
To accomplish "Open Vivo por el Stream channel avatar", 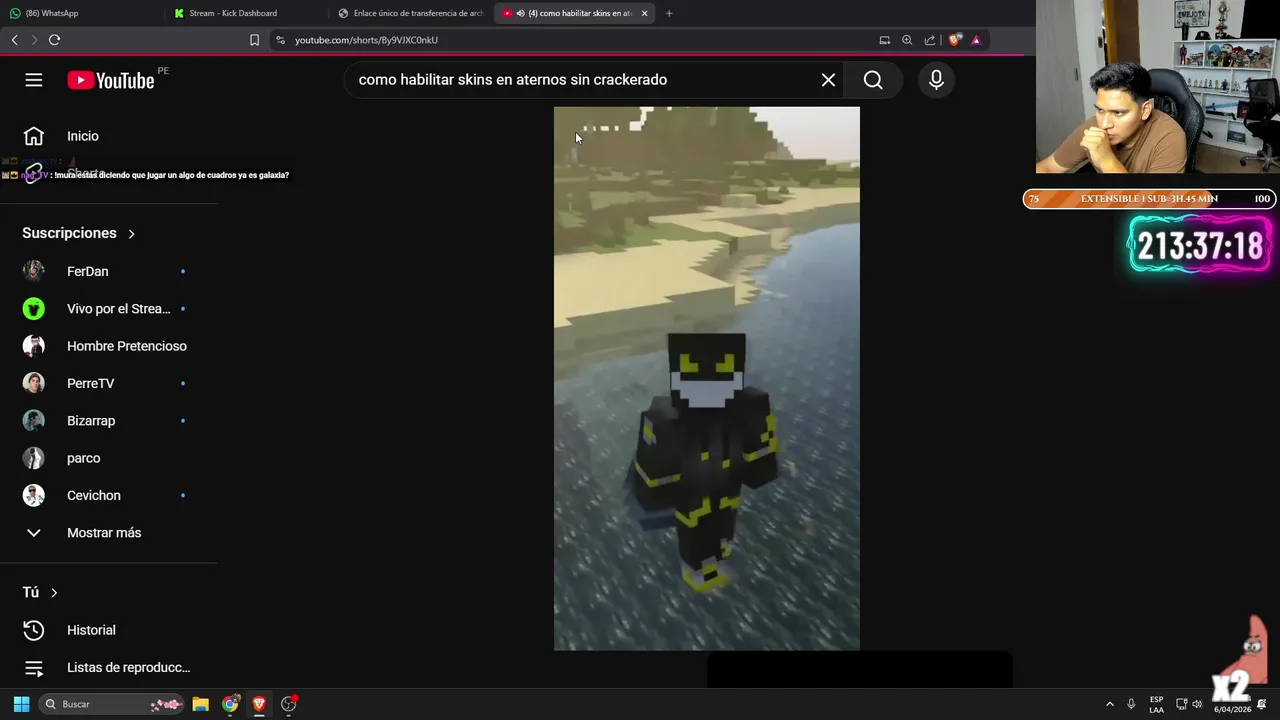I will point(34,309).
